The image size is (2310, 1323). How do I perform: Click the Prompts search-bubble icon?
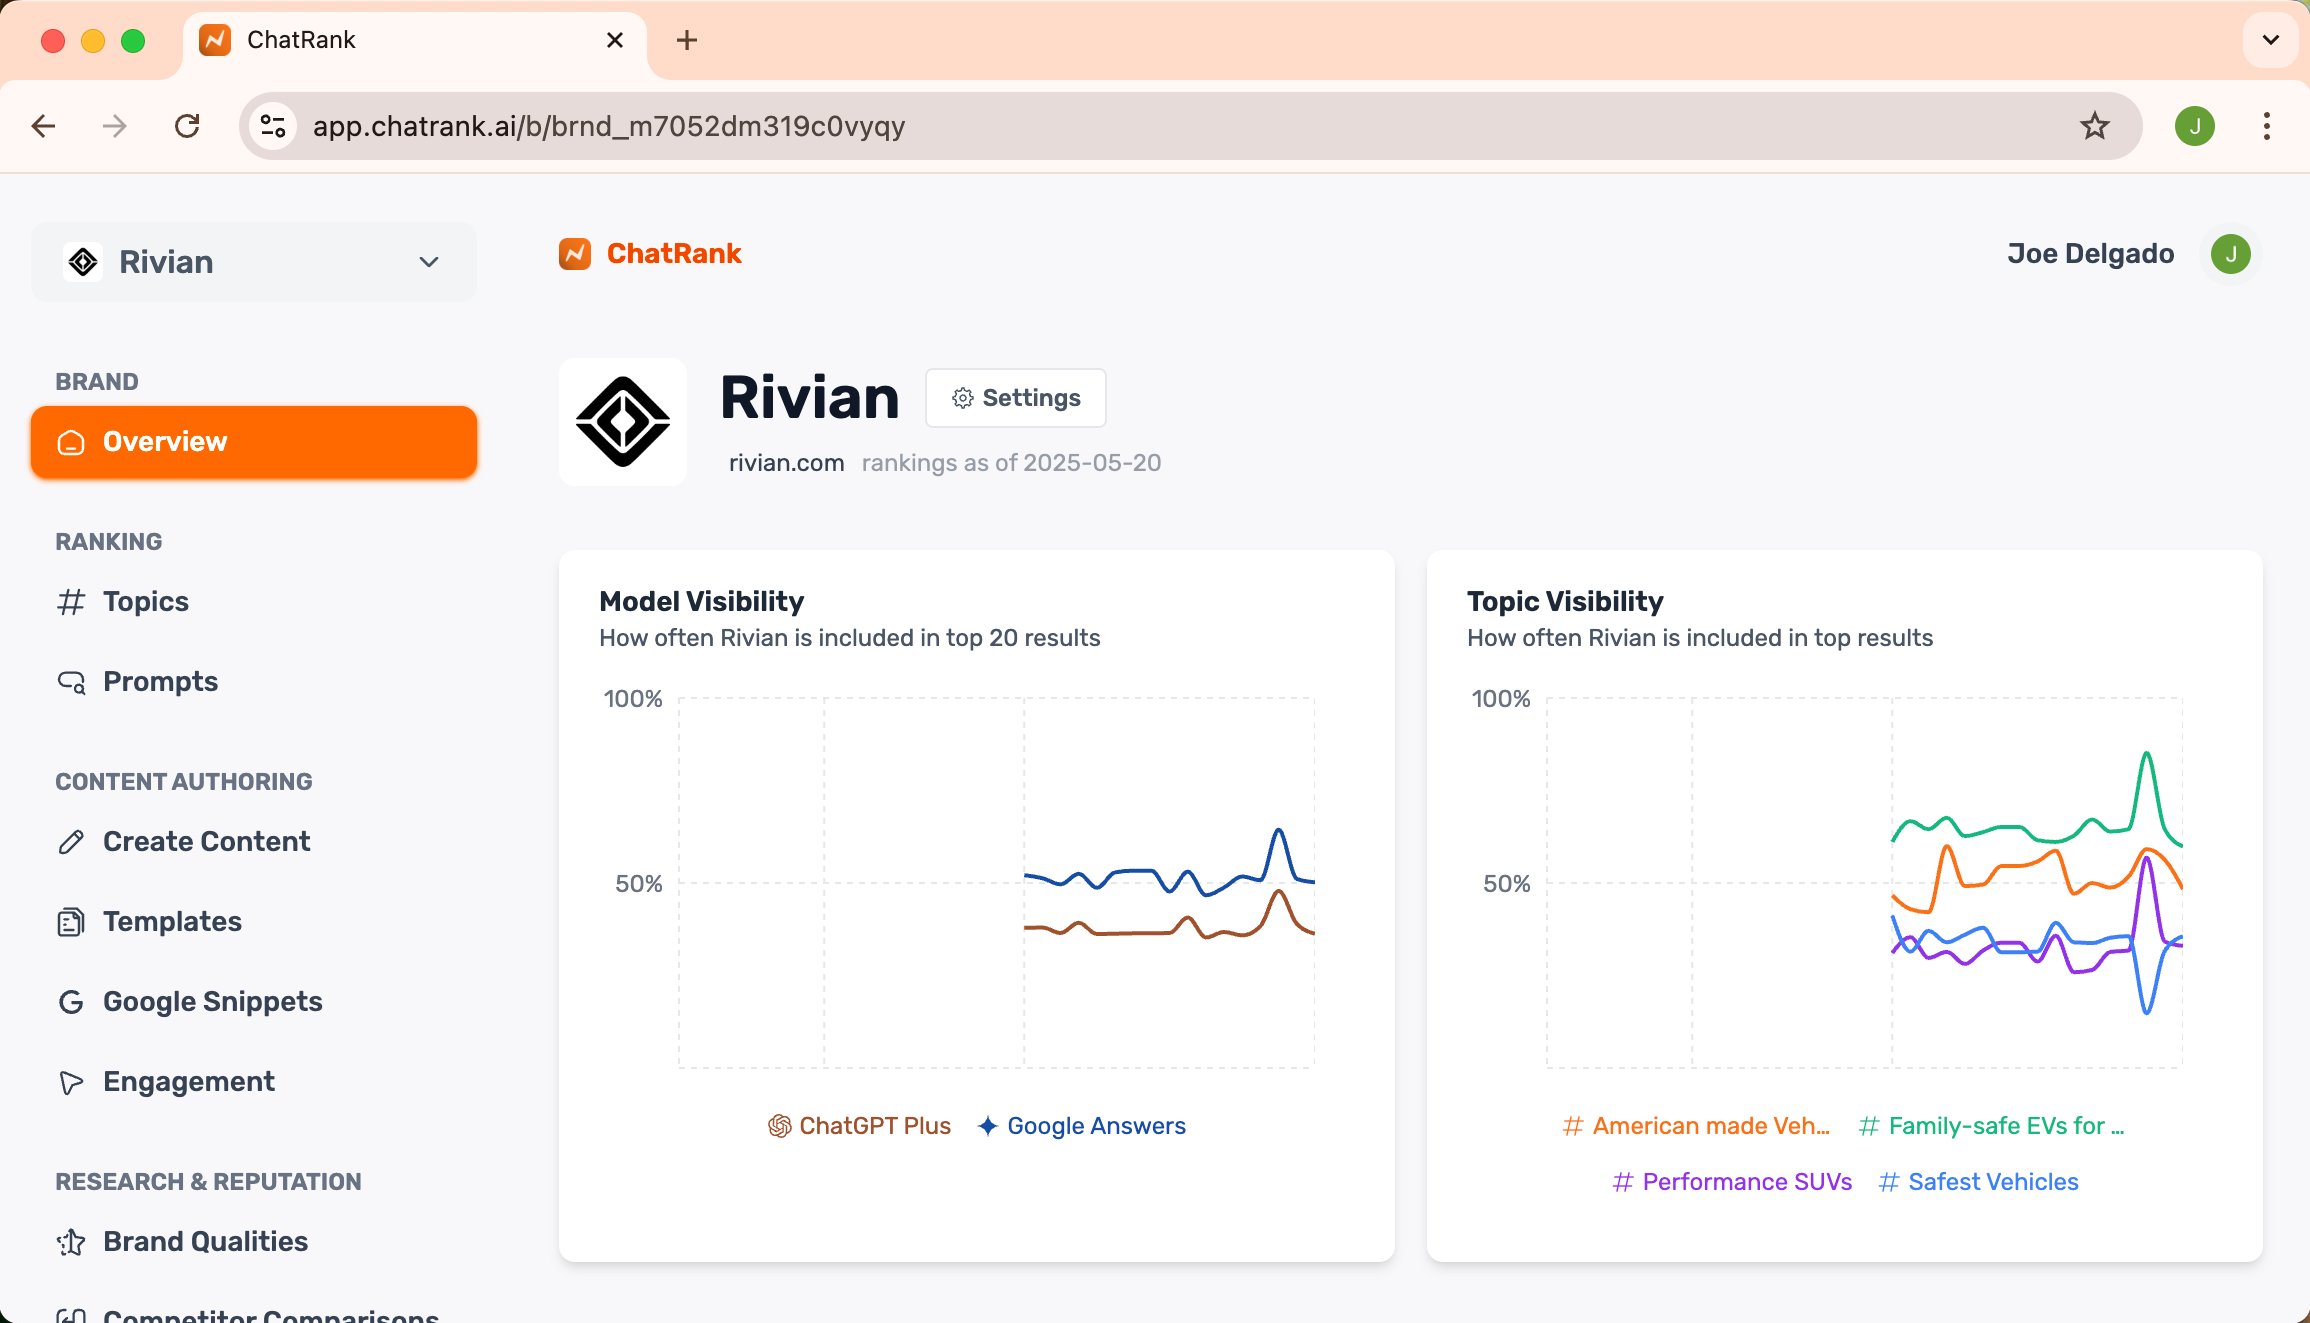click(71, 682)
